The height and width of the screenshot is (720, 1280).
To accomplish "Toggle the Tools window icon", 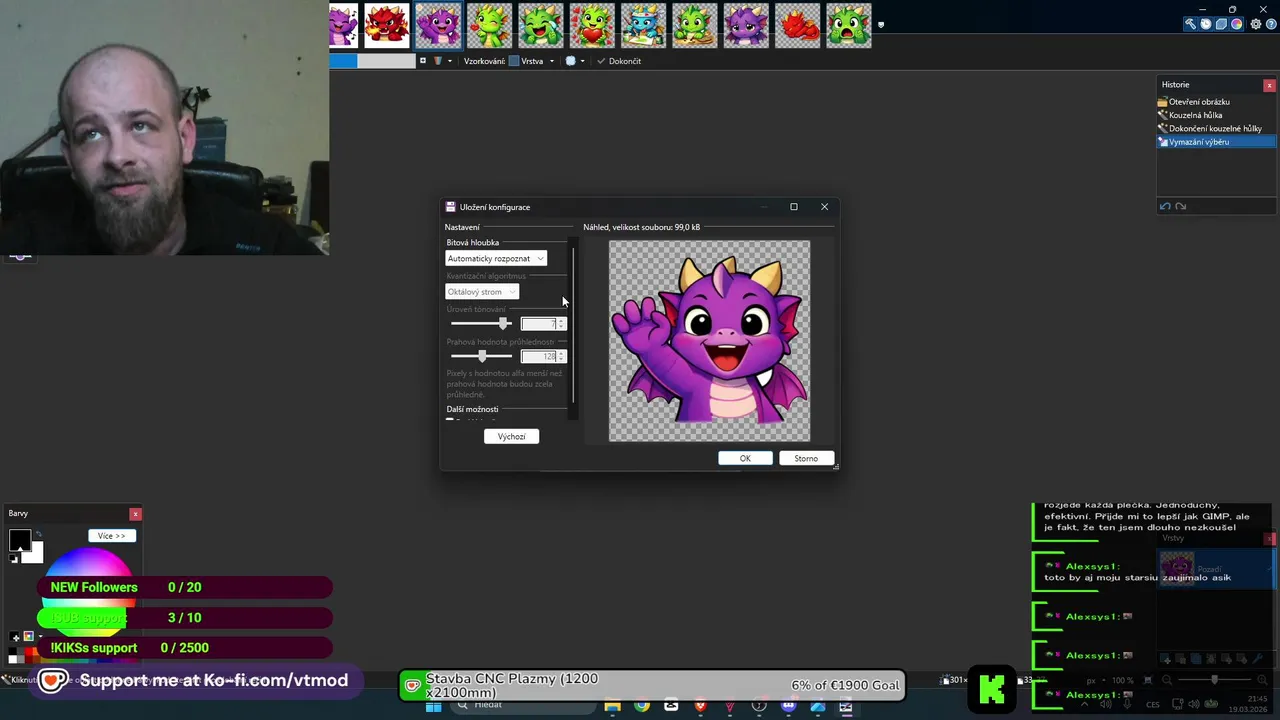I will click(x=1191, y=24).
